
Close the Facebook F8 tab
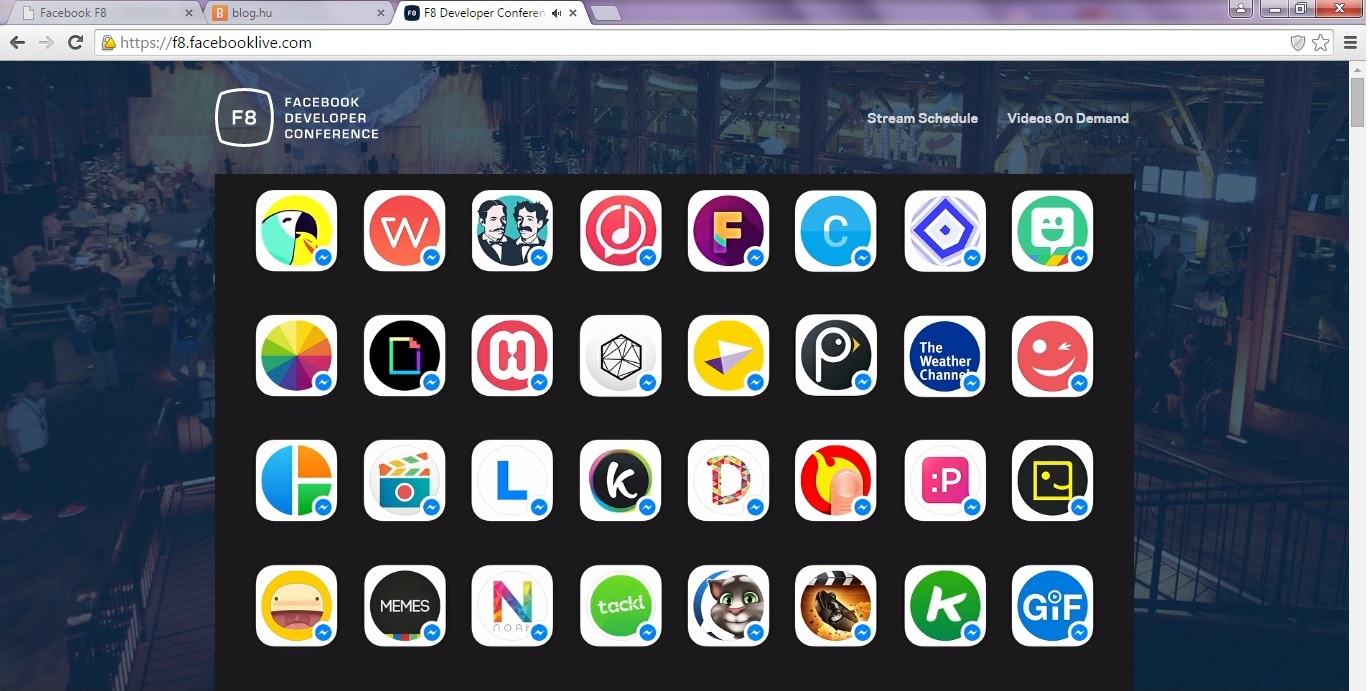click(x=189, y=13)
